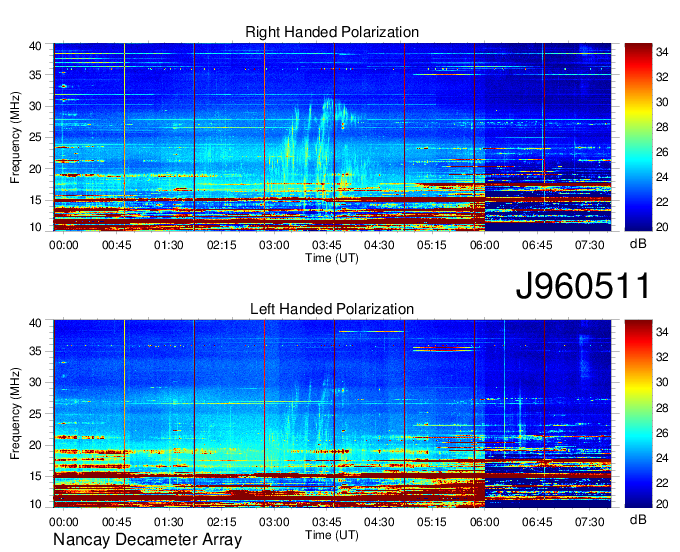Click 01:30 tick of Left Handed plot
The image size is (680, 552).
pyautogui.click(x=169, y=522)
